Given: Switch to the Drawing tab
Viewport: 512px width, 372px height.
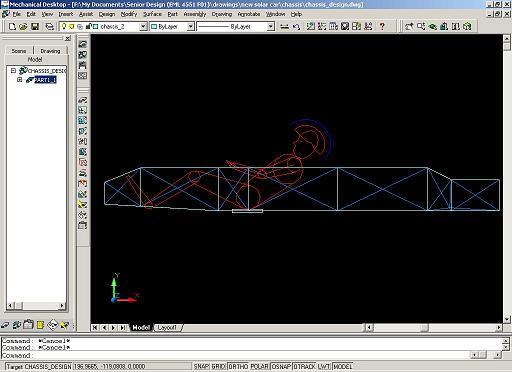Looking at the screenshot, I should pos(50,51).
